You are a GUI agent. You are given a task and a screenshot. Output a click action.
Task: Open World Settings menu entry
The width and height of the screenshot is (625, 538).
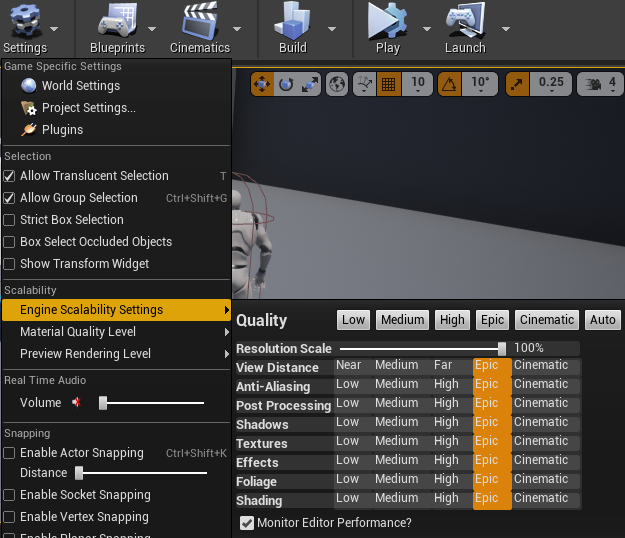click(x=116, y=86)
